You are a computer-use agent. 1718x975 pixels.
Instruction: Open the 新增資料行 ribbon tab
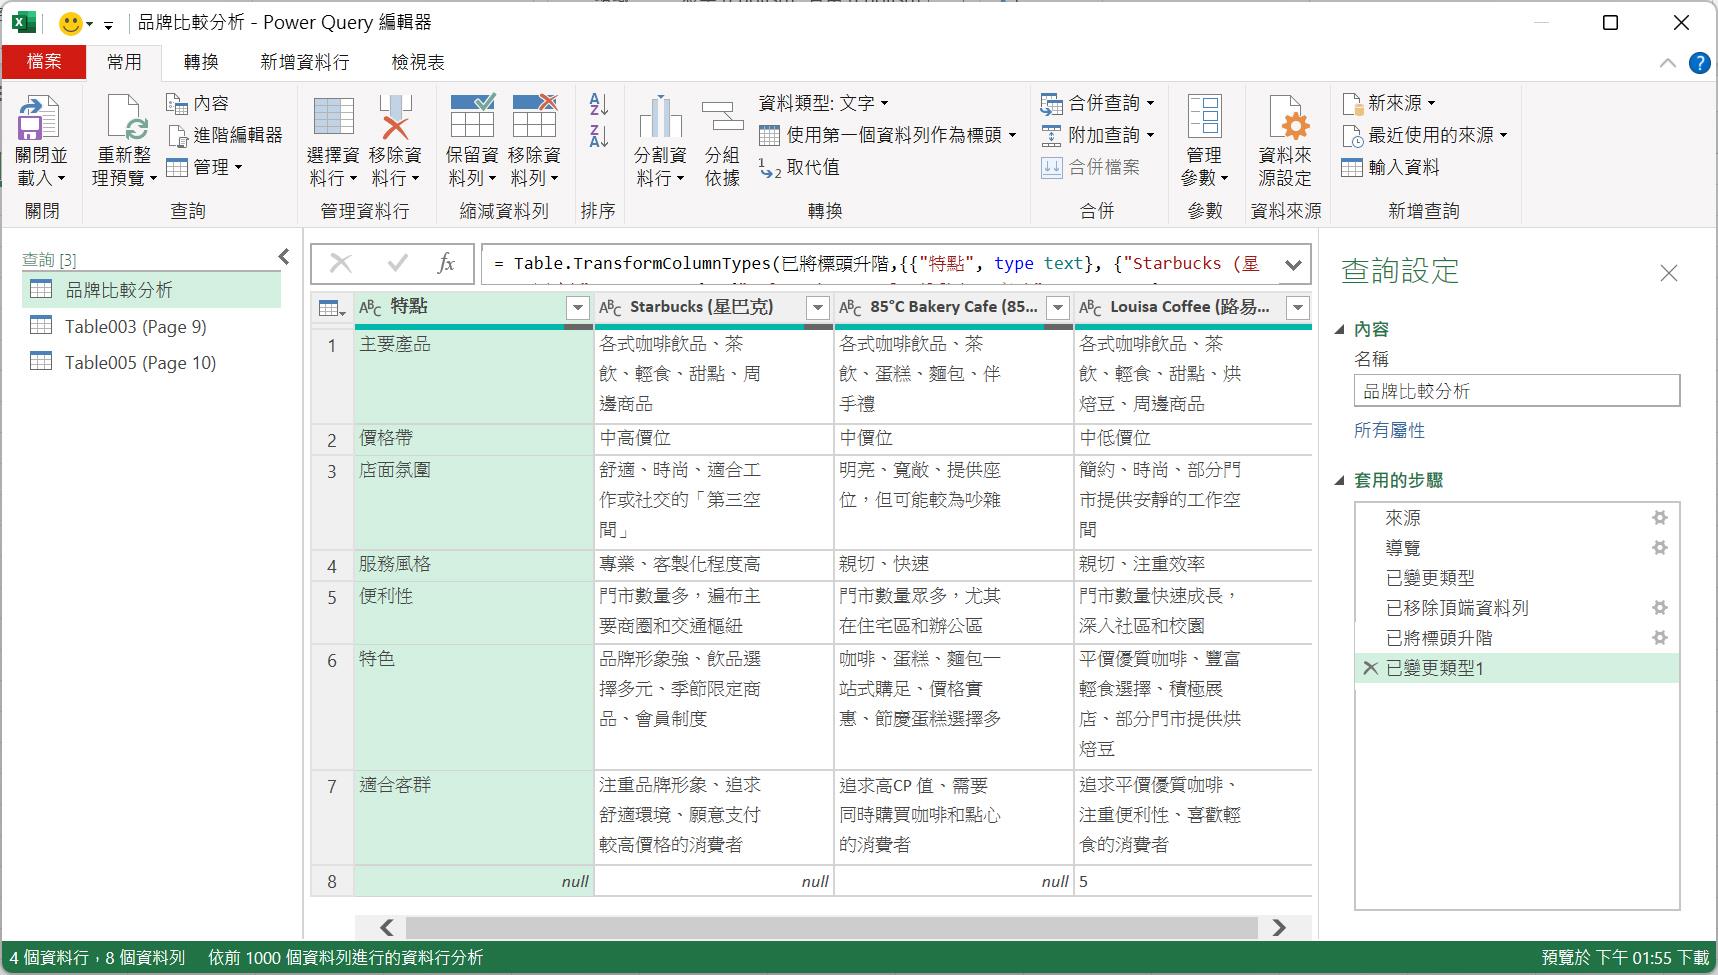pyautogui.click(x=304, y=62)
